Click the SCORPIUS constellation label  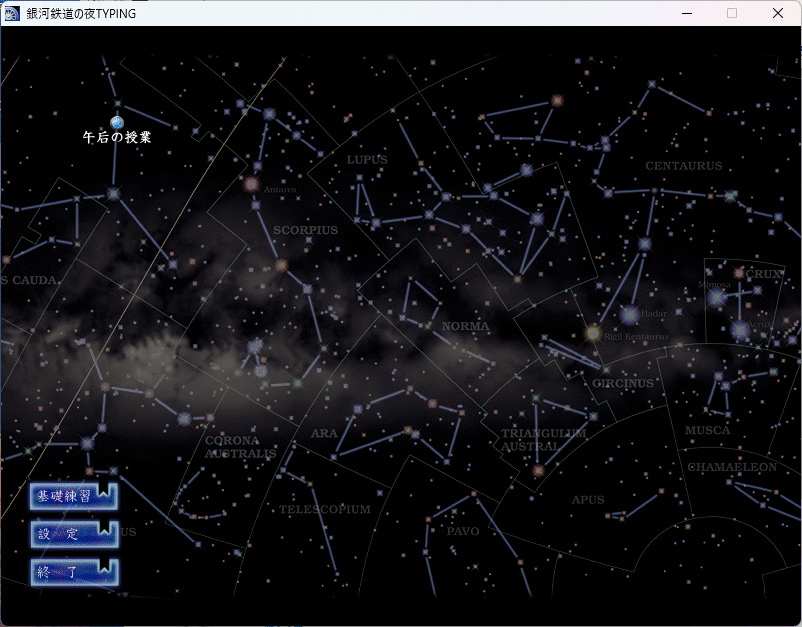305,230
